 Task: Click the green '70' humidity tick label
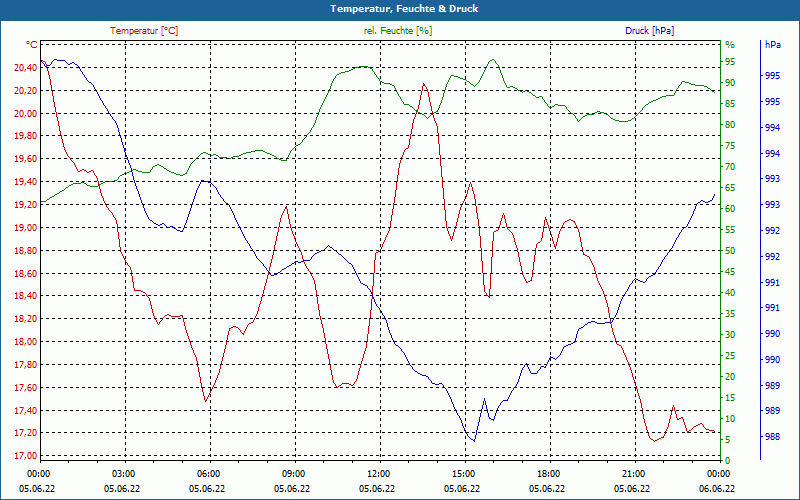tap(730, 167)
